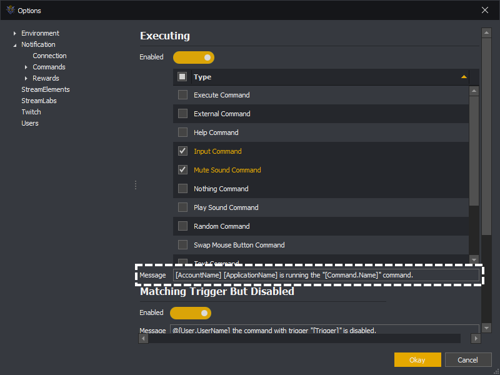
Task: Open the Twitch settings
Action: (x=31, y=112)
